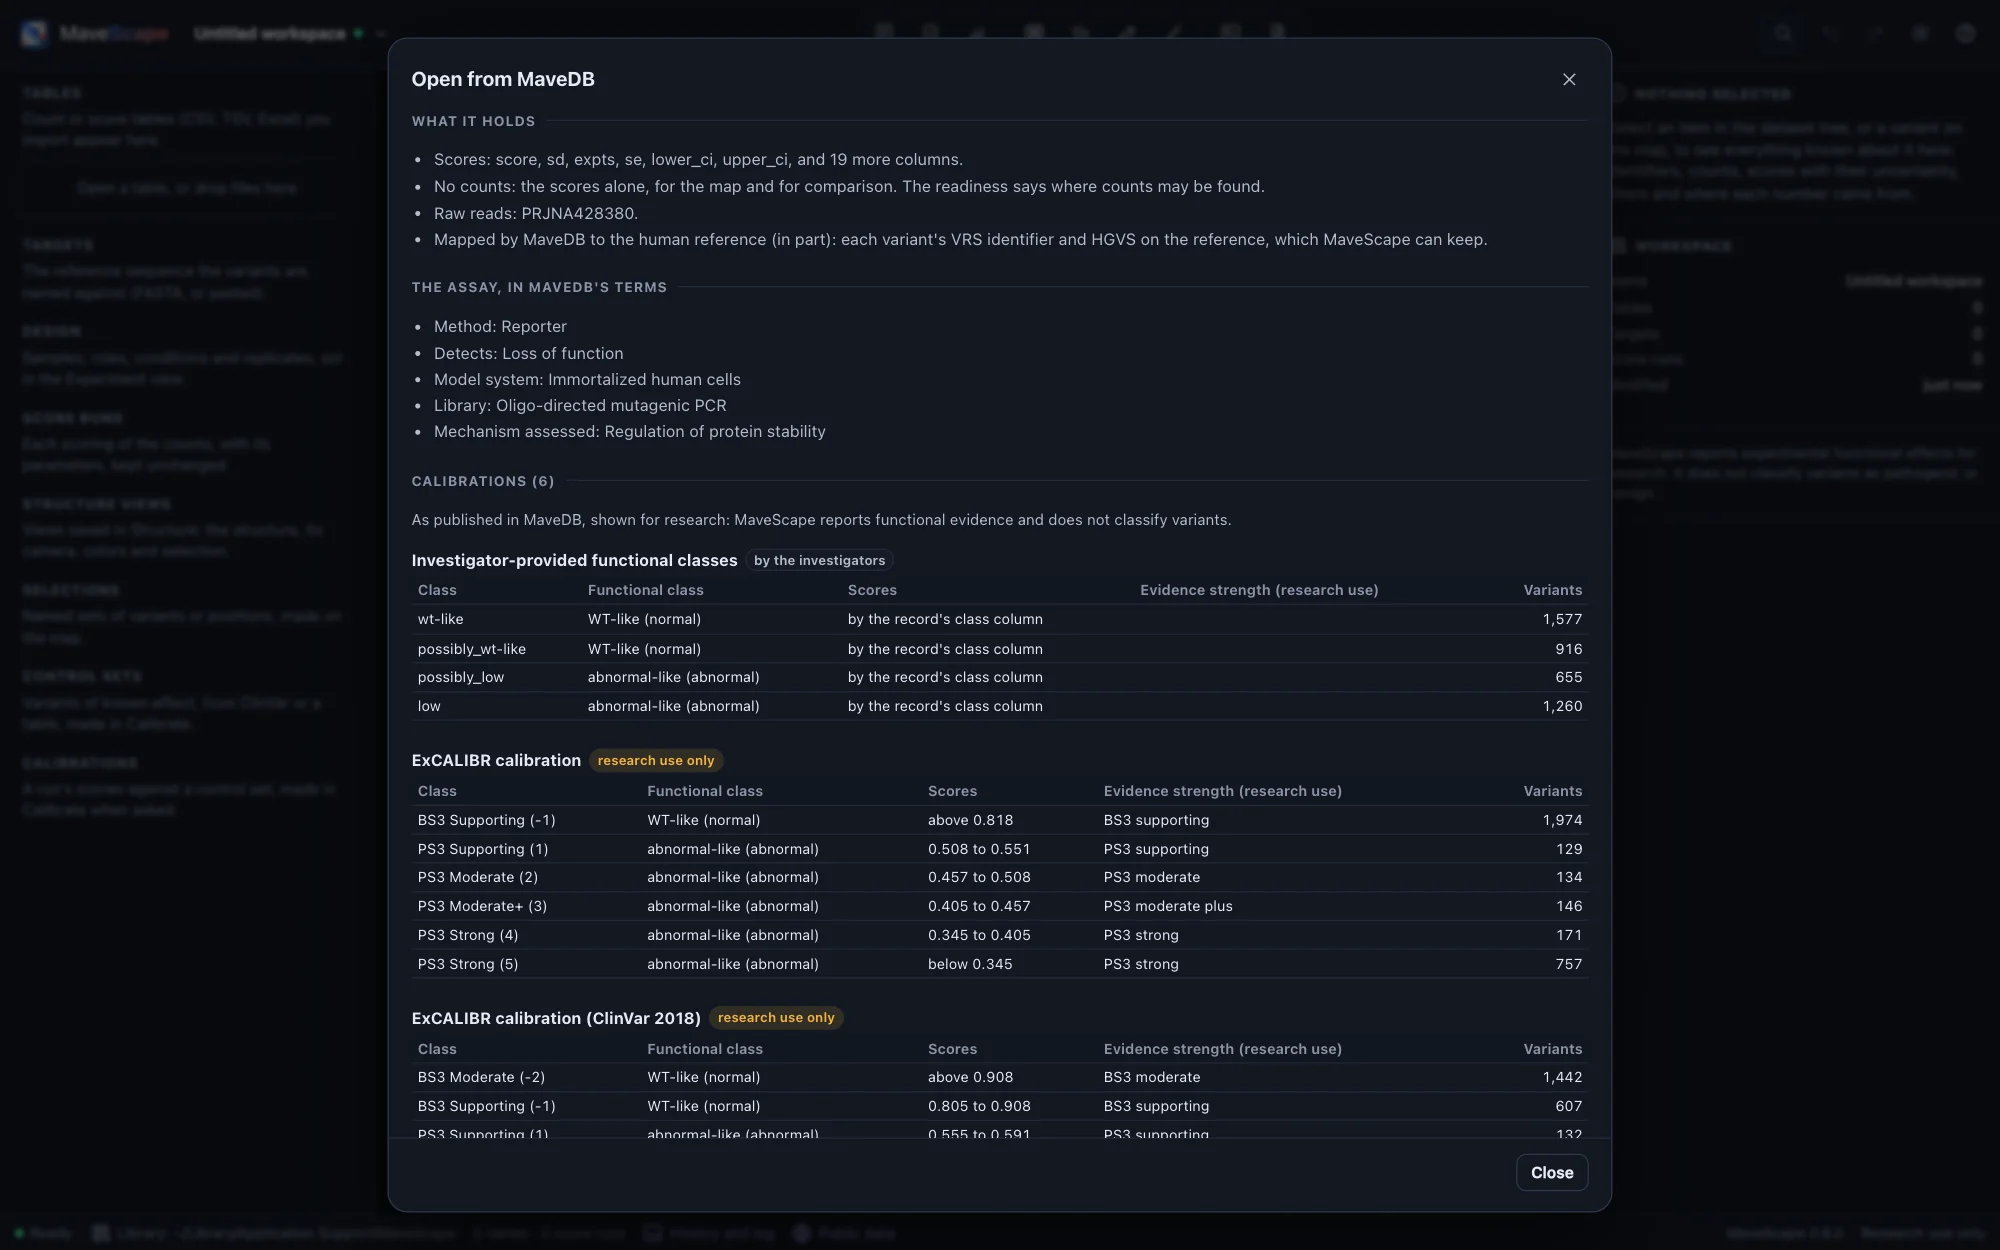Image resolution: width=2000 pixels, height=1250 pixels.
Task: Click the research use only badge beside ExCALIBR calibration (ClinVar 2018)
Action: (x=776, y=1017)
